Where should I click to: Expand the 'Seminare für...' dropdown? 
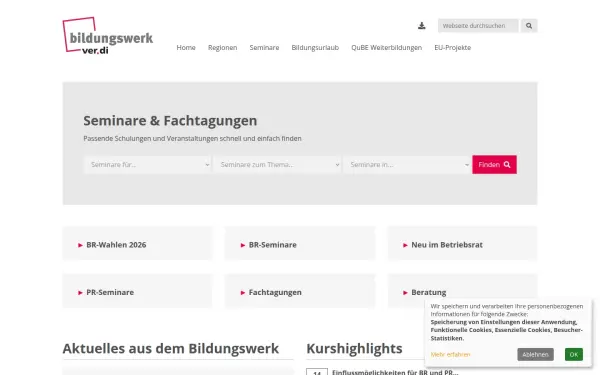pos(147,165)
